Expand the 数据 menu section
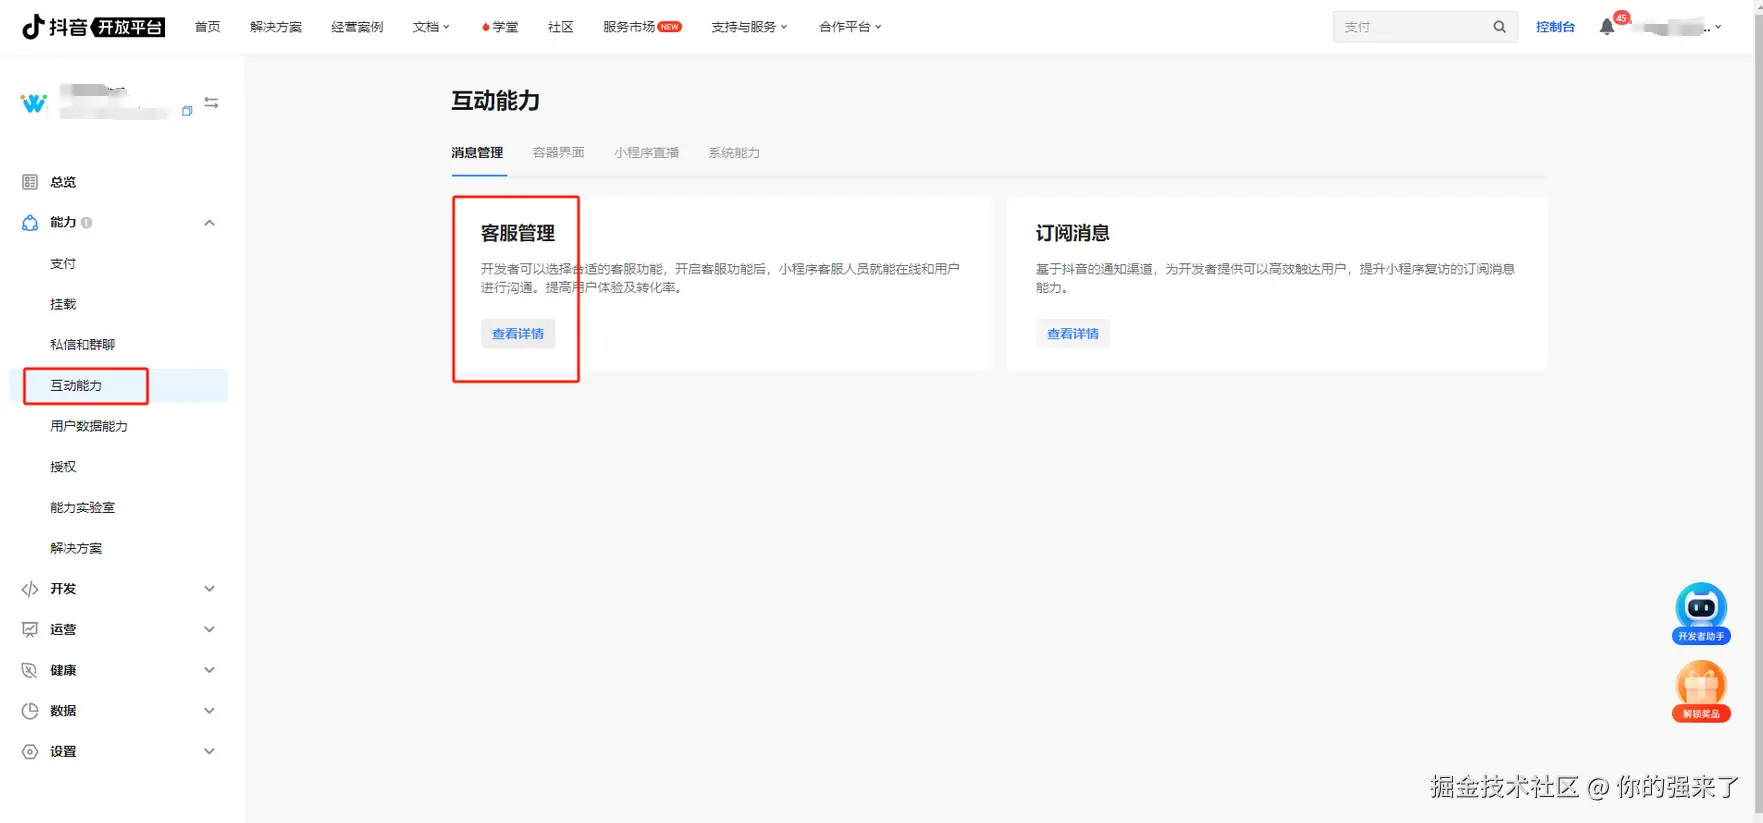This screenshot has width=1763, height=823. [209, 711]
